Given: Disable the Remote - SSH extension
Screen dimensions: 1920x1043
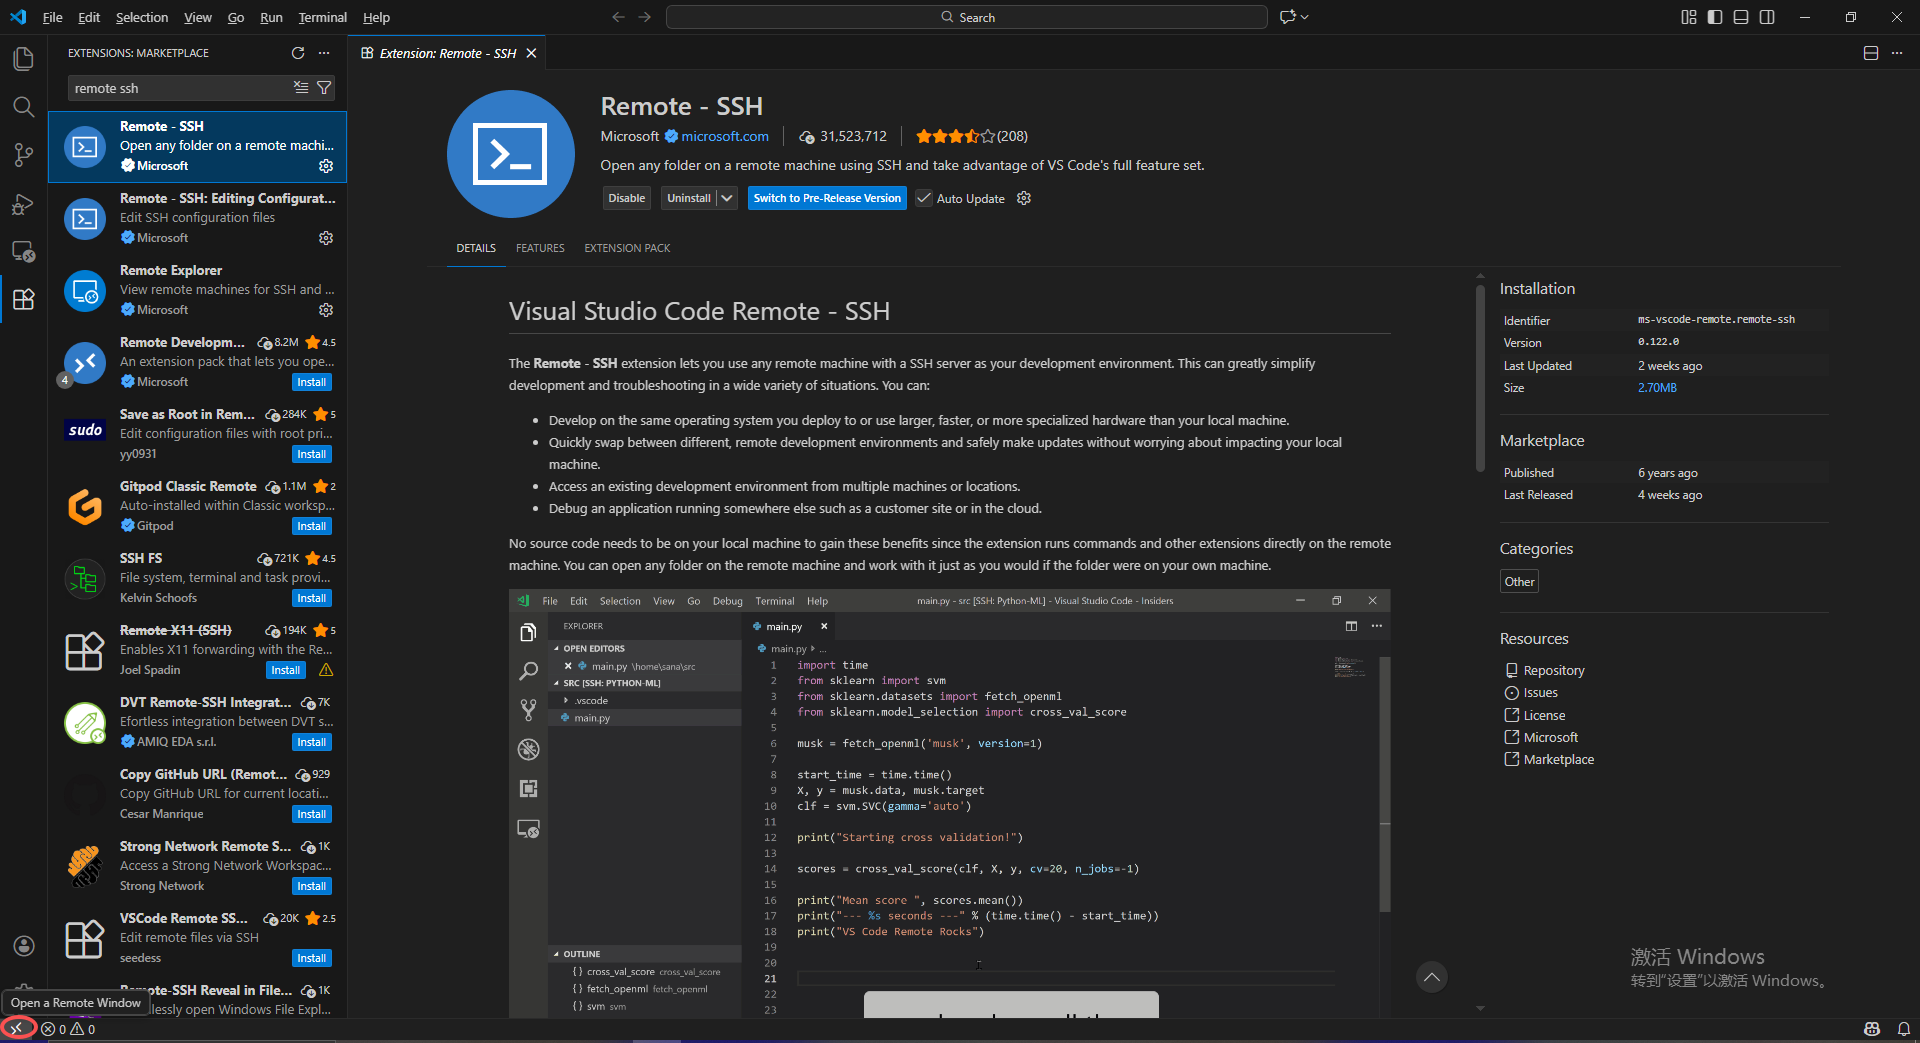Looking at the screenshot, I should click(626, 198).
